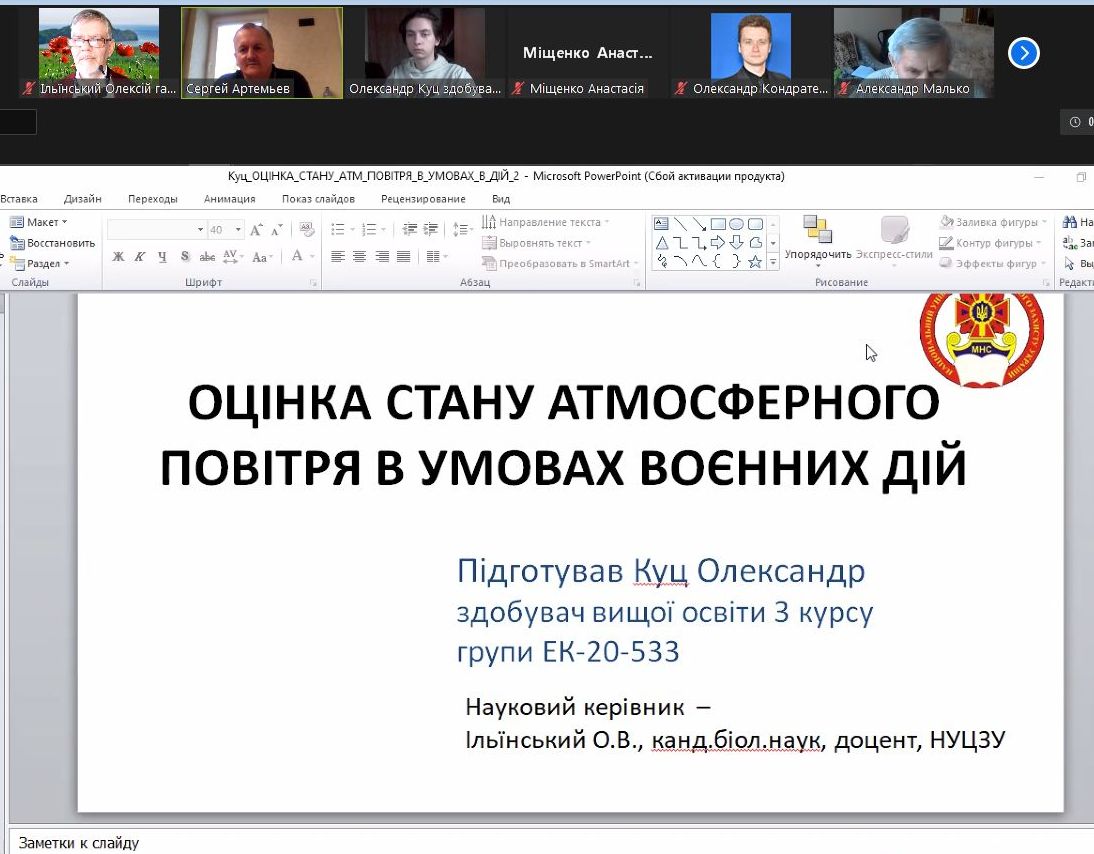Pick the oval shape from gallery
The height and width of the screenshot is (854, 1094).
pos(736,224)
